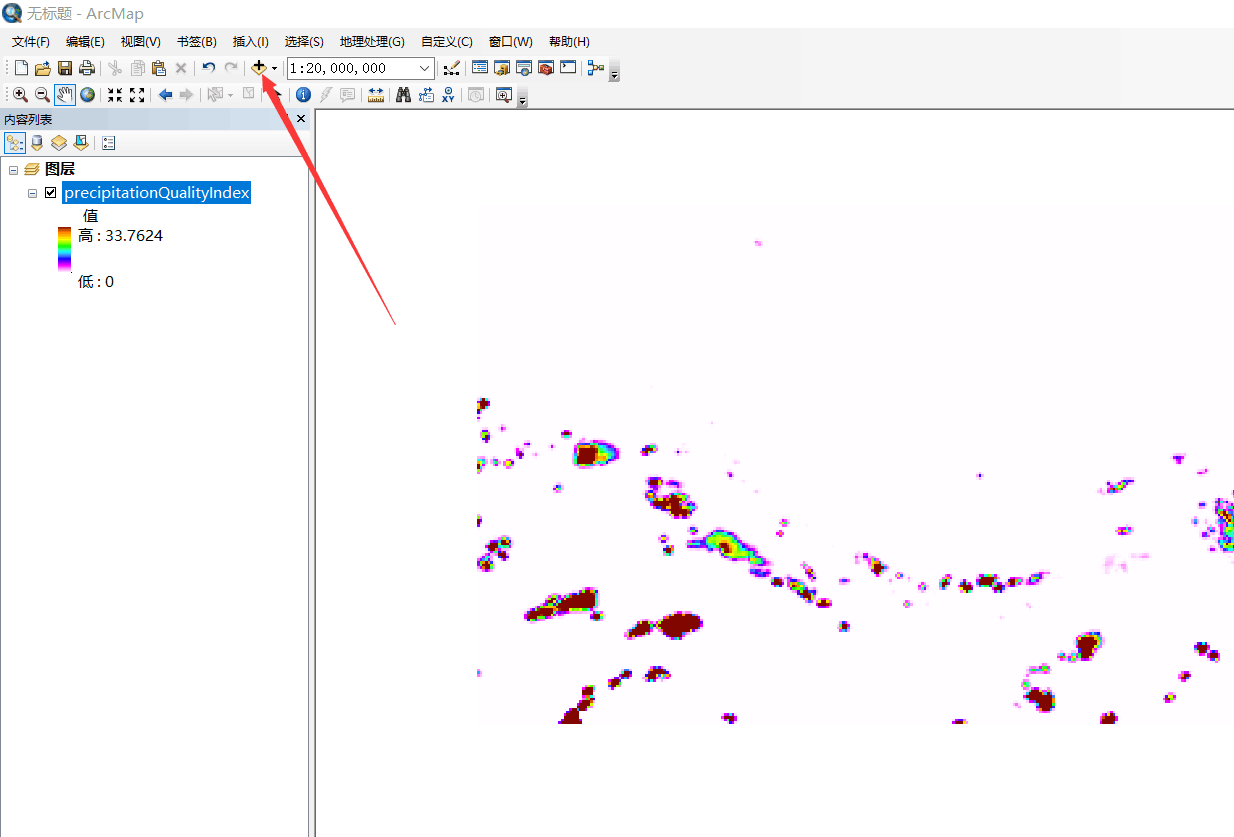Viewport: 1234px width, 837px height.
Task: Expand Standard toolbar options
Action: [614, 72]
